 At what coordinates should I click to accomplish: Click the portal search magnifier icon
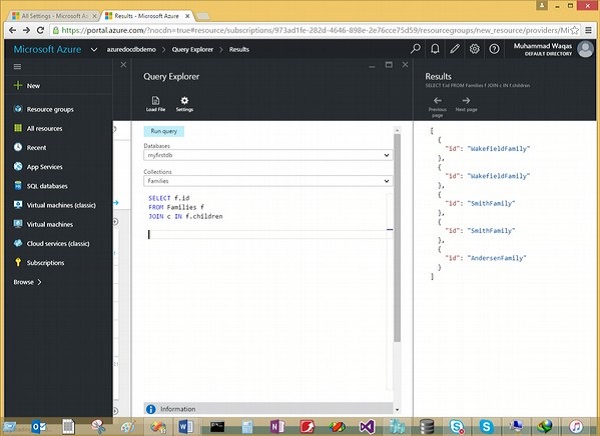416,48
